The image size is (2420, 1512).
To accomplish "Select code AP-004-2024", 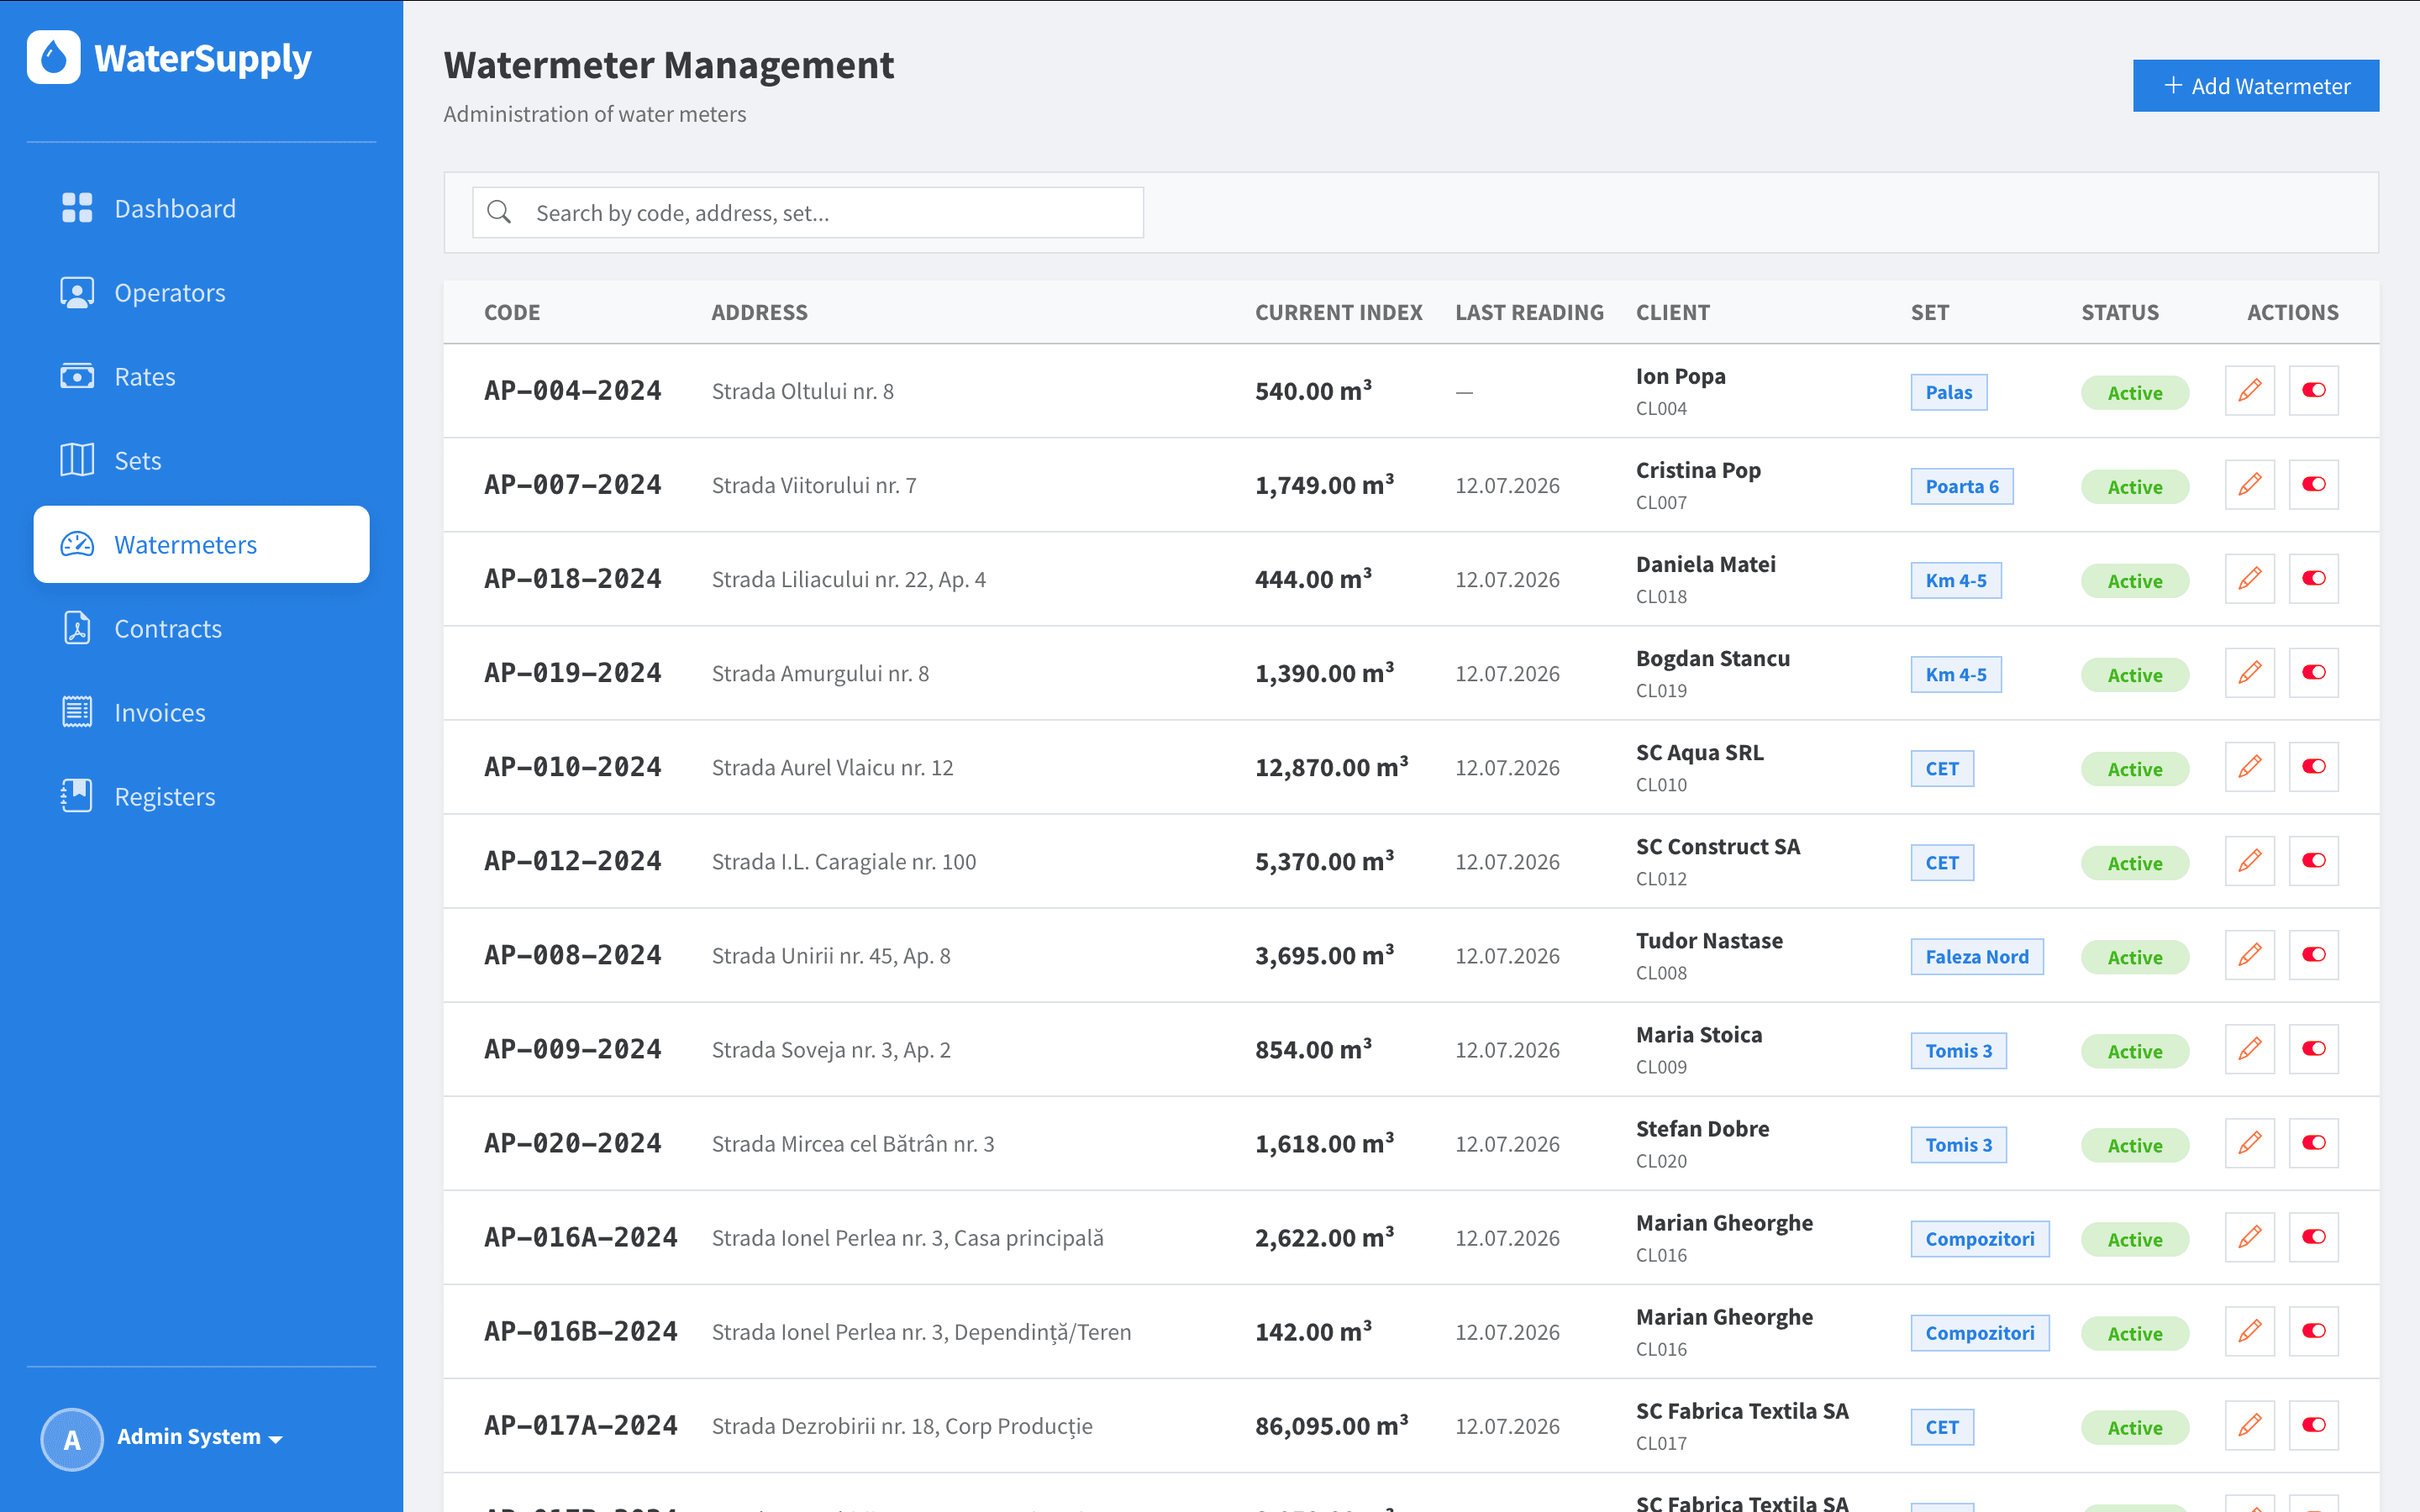I will pyautogui.click(x=573, y=390).
